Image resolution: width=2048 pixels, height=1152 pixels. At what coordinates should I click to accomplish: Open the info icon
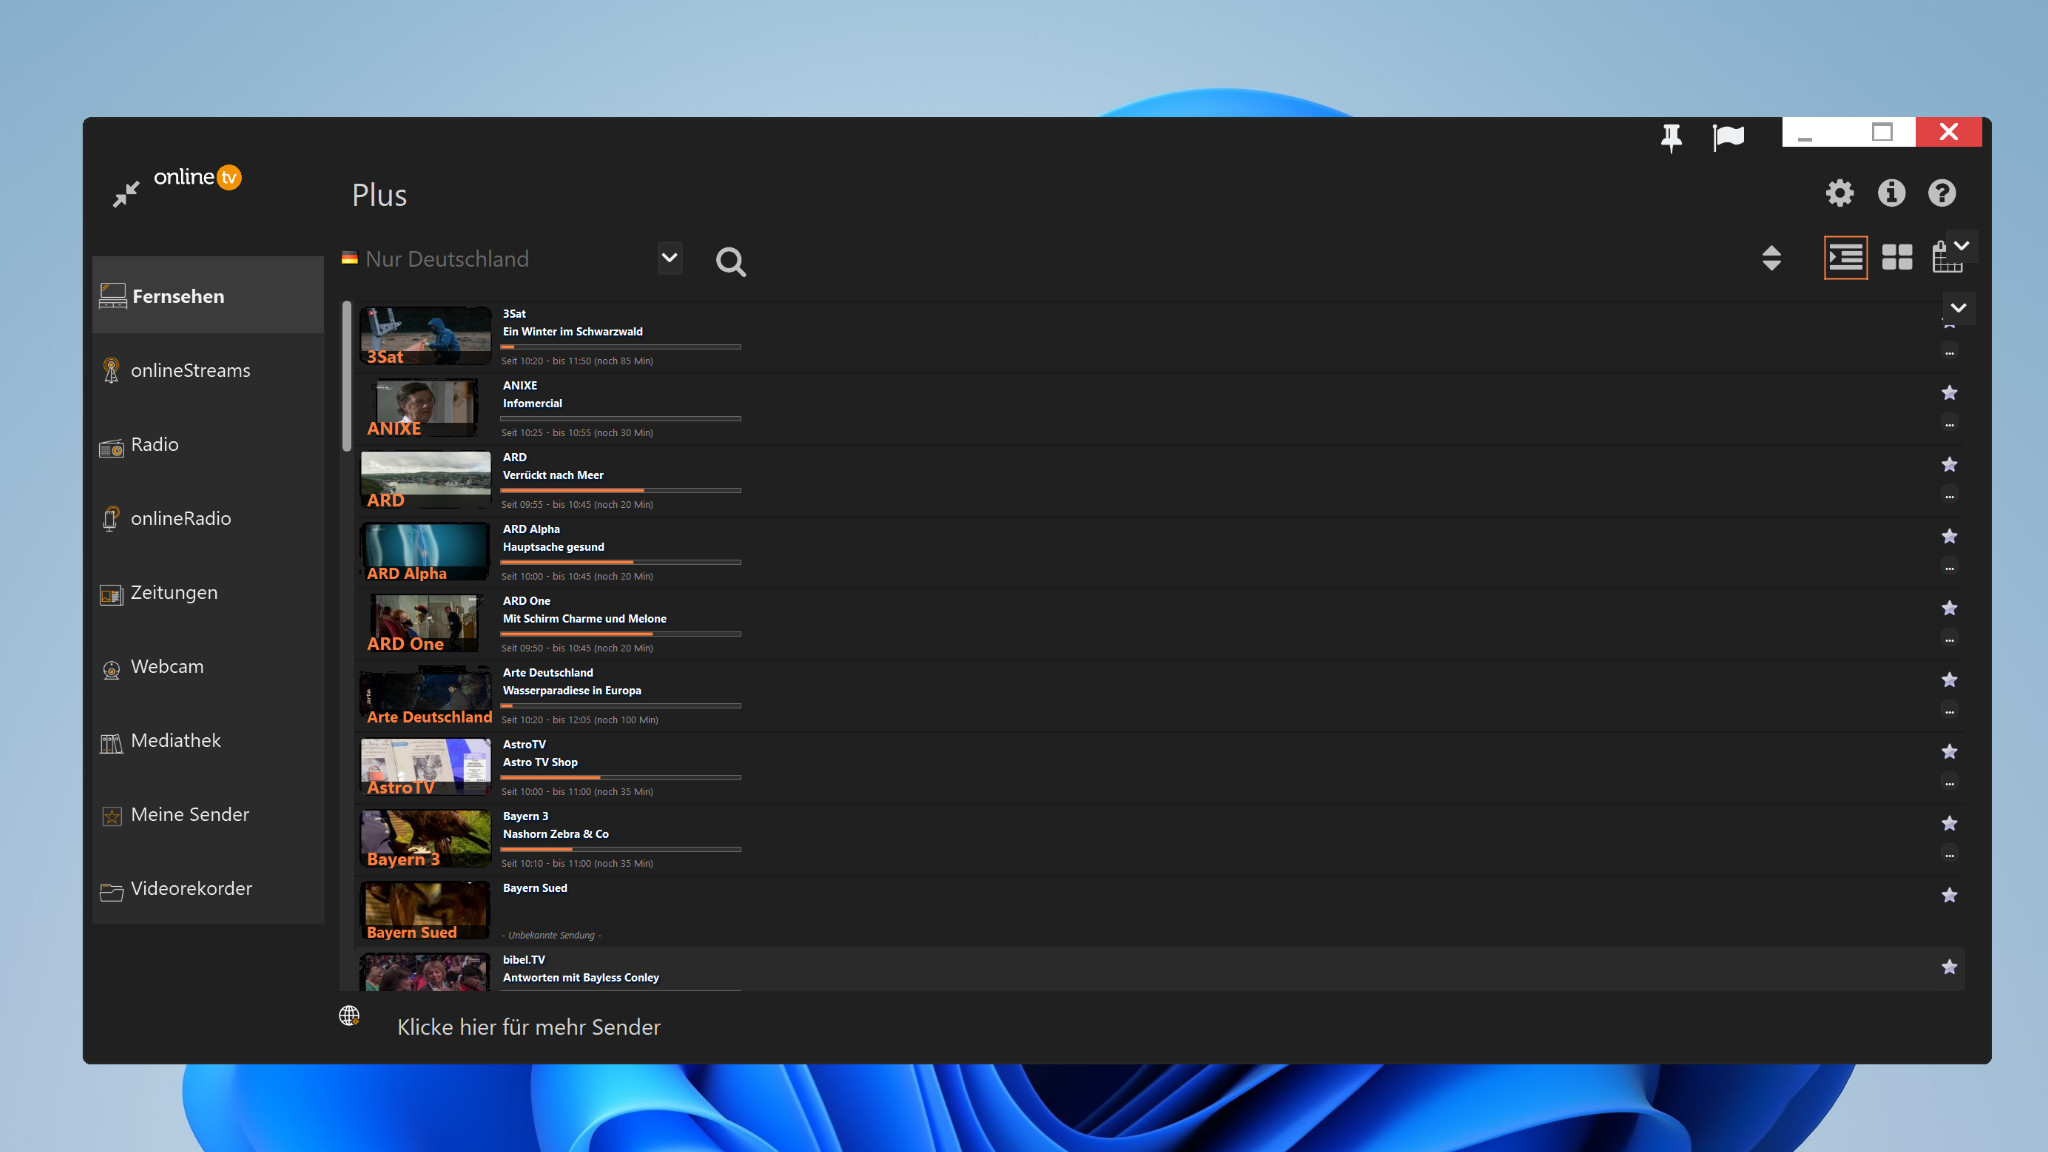pos(1891,193)
